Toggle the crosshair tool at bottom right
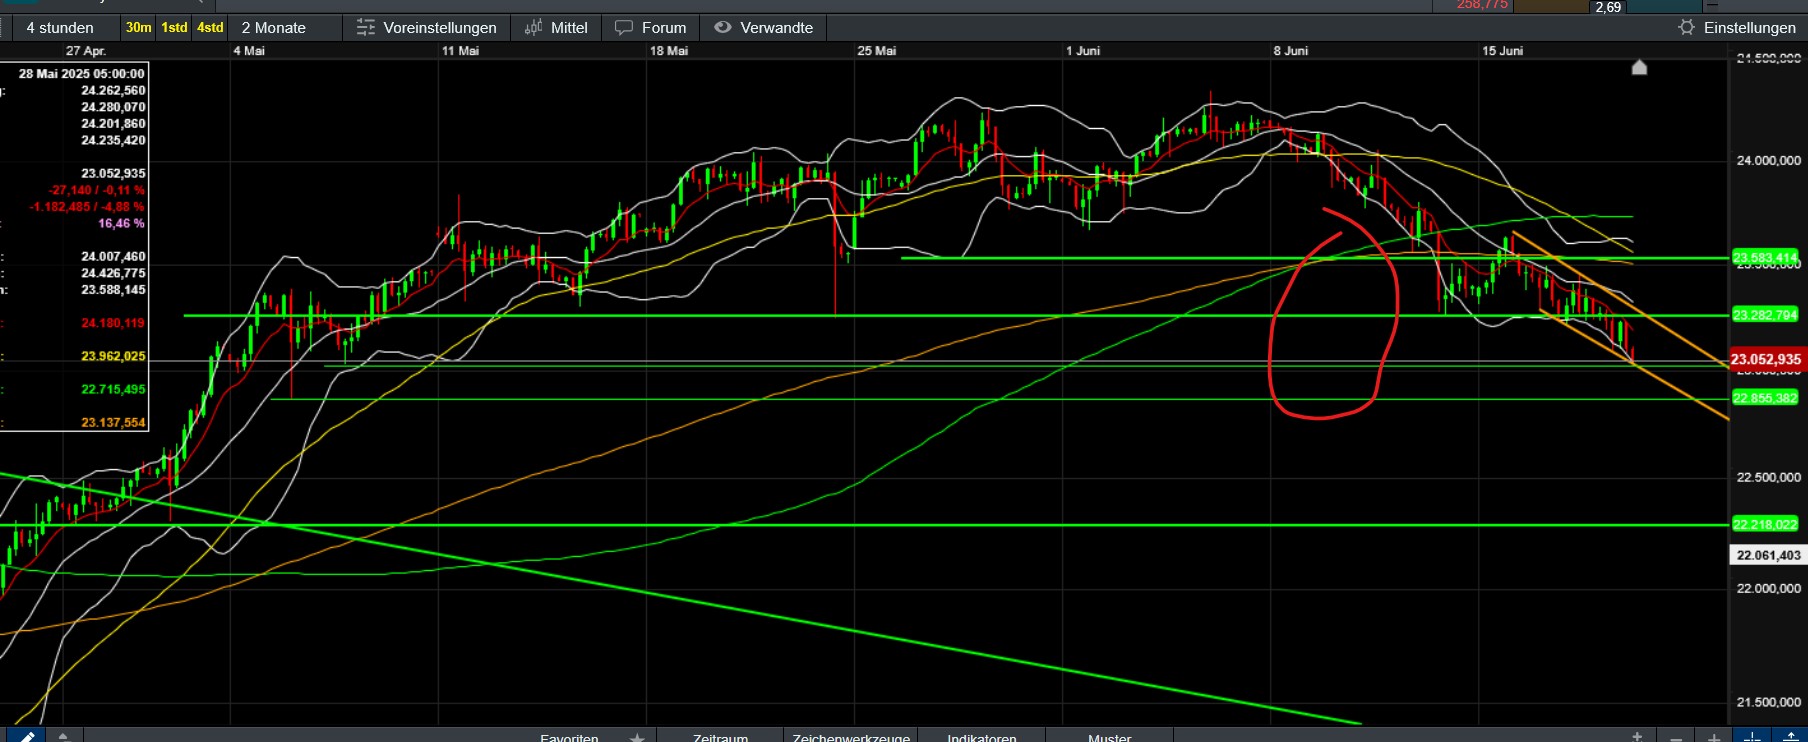This screenshot has width=1808, height=742. [1752, 737]
